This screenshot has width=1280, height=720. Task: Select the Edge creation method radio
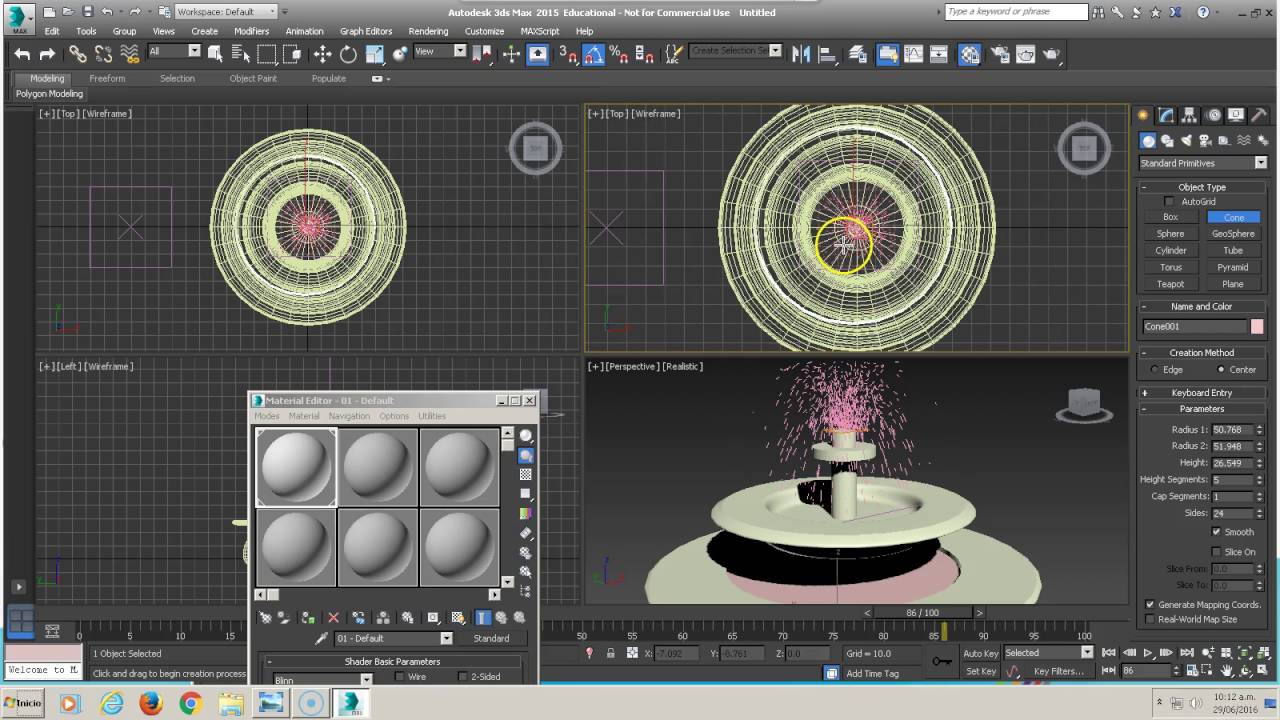(x=1154, y=370)
